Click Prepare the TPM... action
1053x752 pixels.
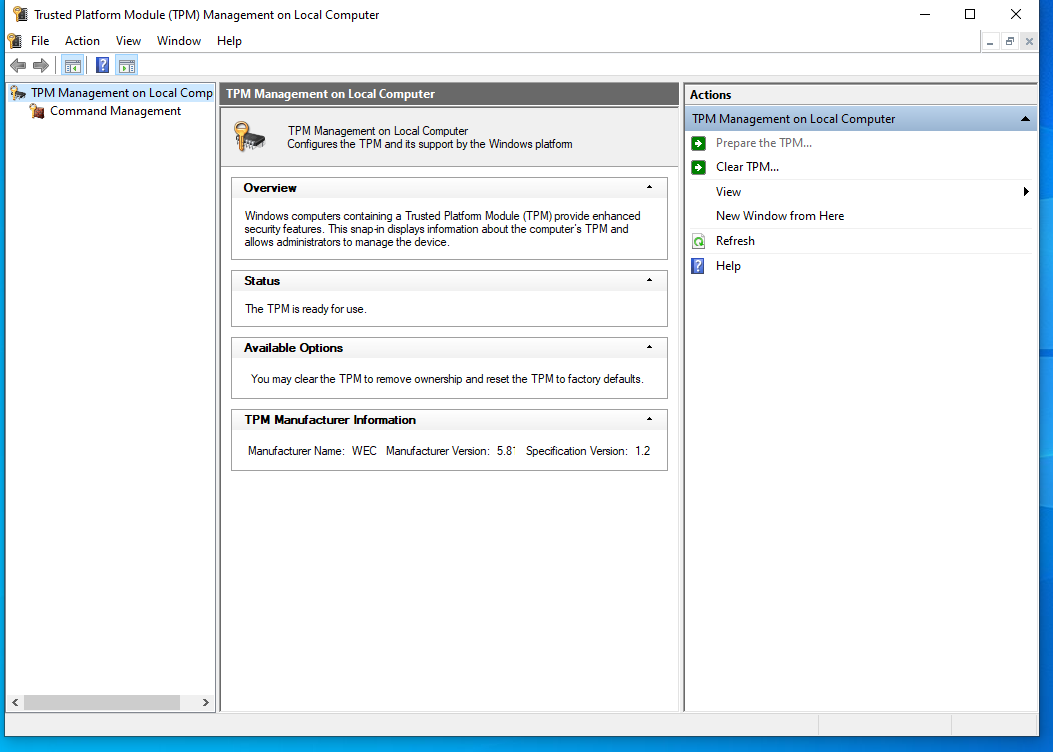pyautogui.click(x=764, y=143)
